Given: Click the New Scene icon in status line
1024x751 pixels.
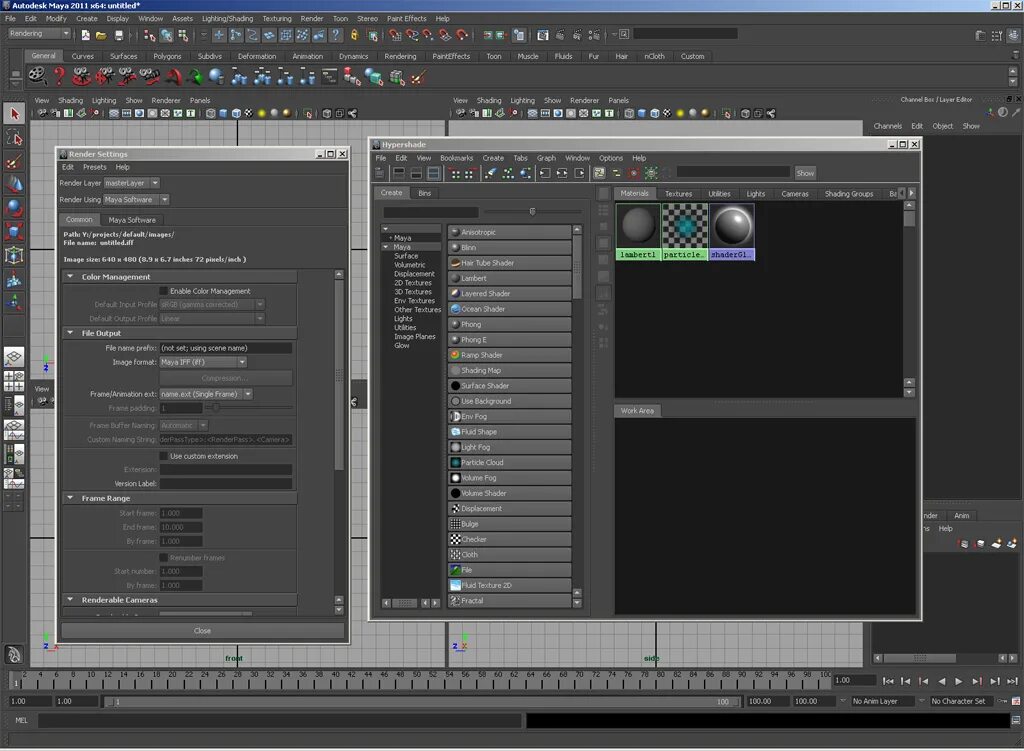Looking at the screenshot, I should tap(86, 35).
